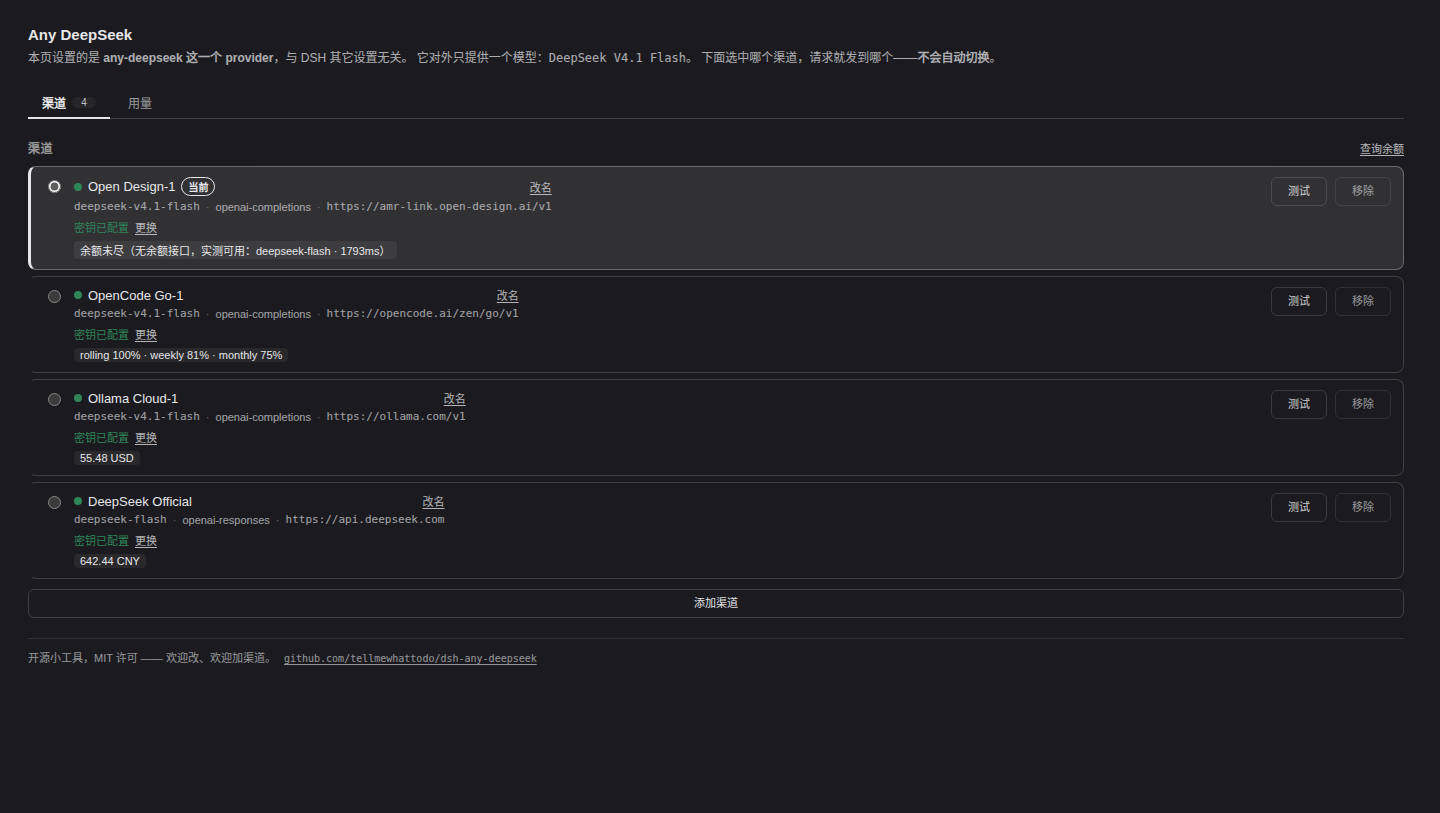Image resolution: width=1440 pixels, height=813 pixels.
Task: Rename DeepSeek Official via 改名
Action: click(433, 502)
